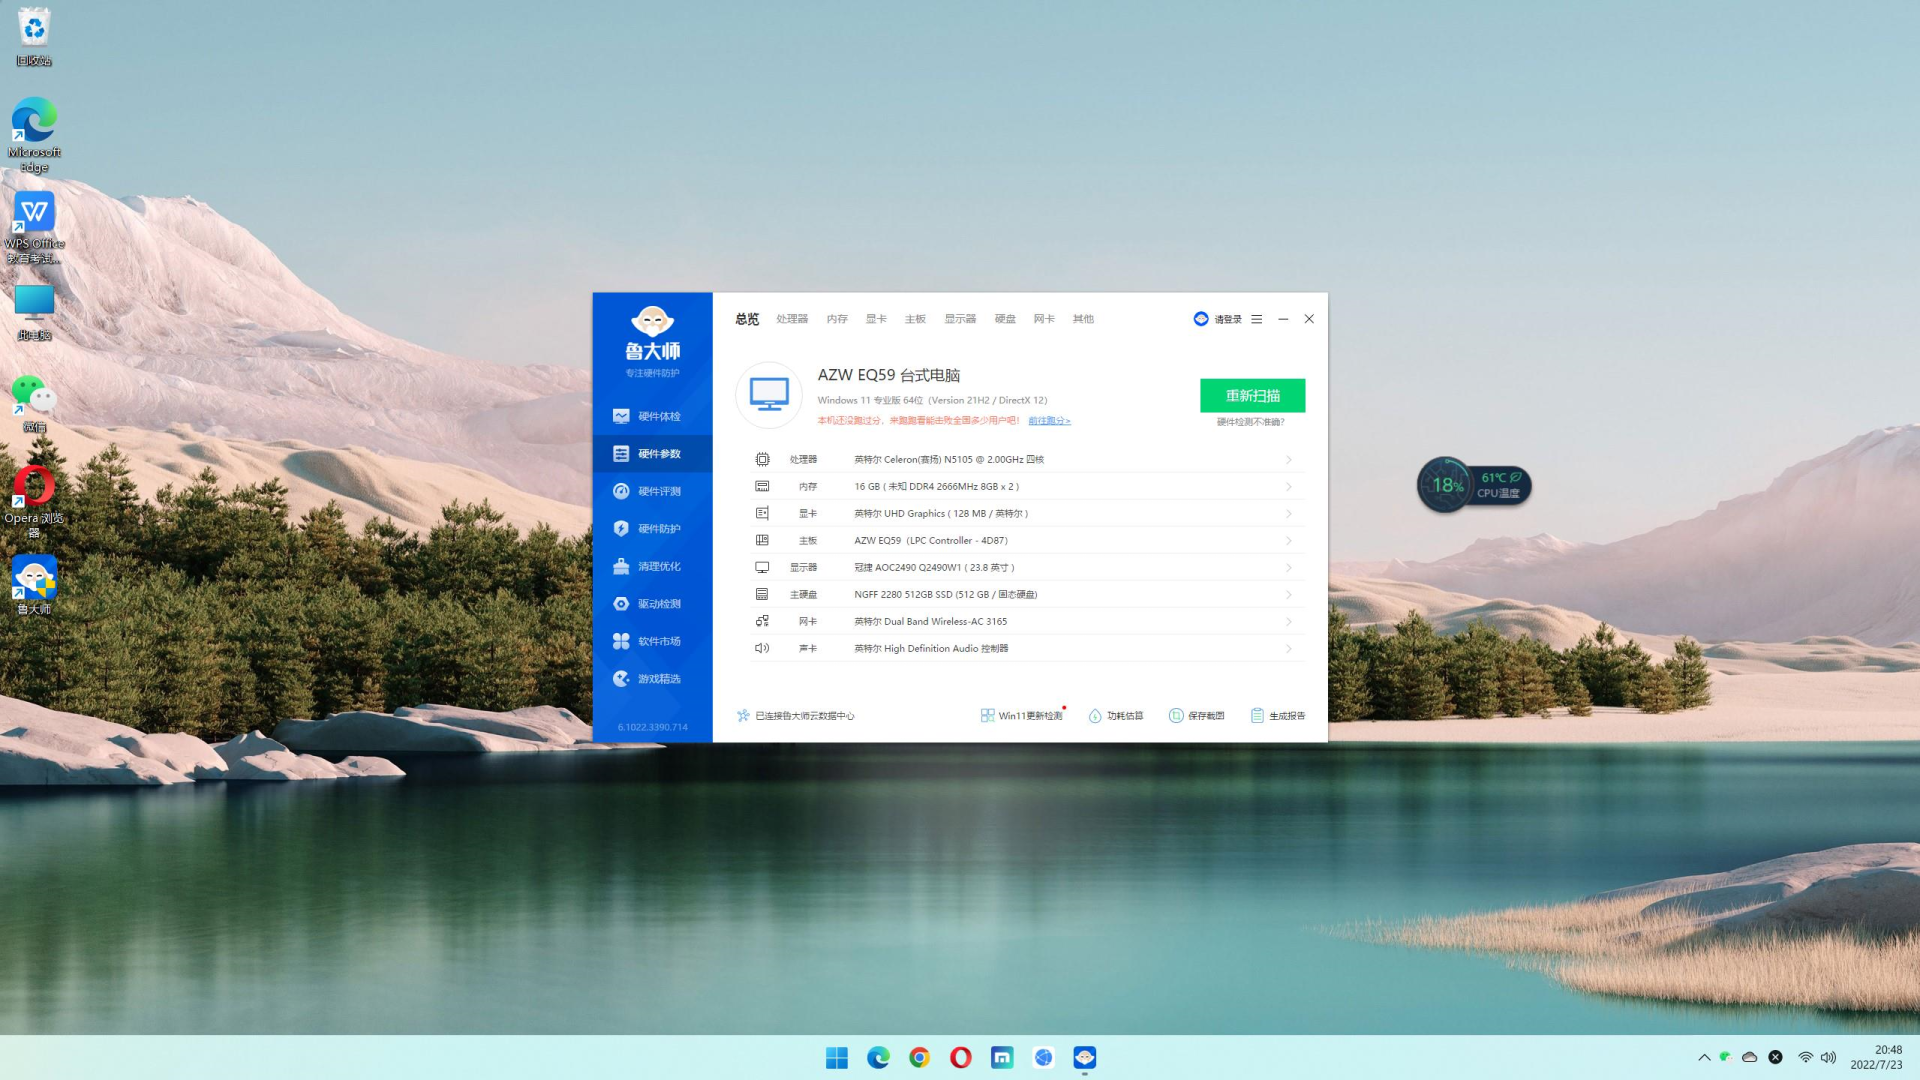This screenshot has width=1920, height=1080.
Task: Expand the 网卡 Wireless-AC 3165 row arrow
Action: coord(1289,622)
